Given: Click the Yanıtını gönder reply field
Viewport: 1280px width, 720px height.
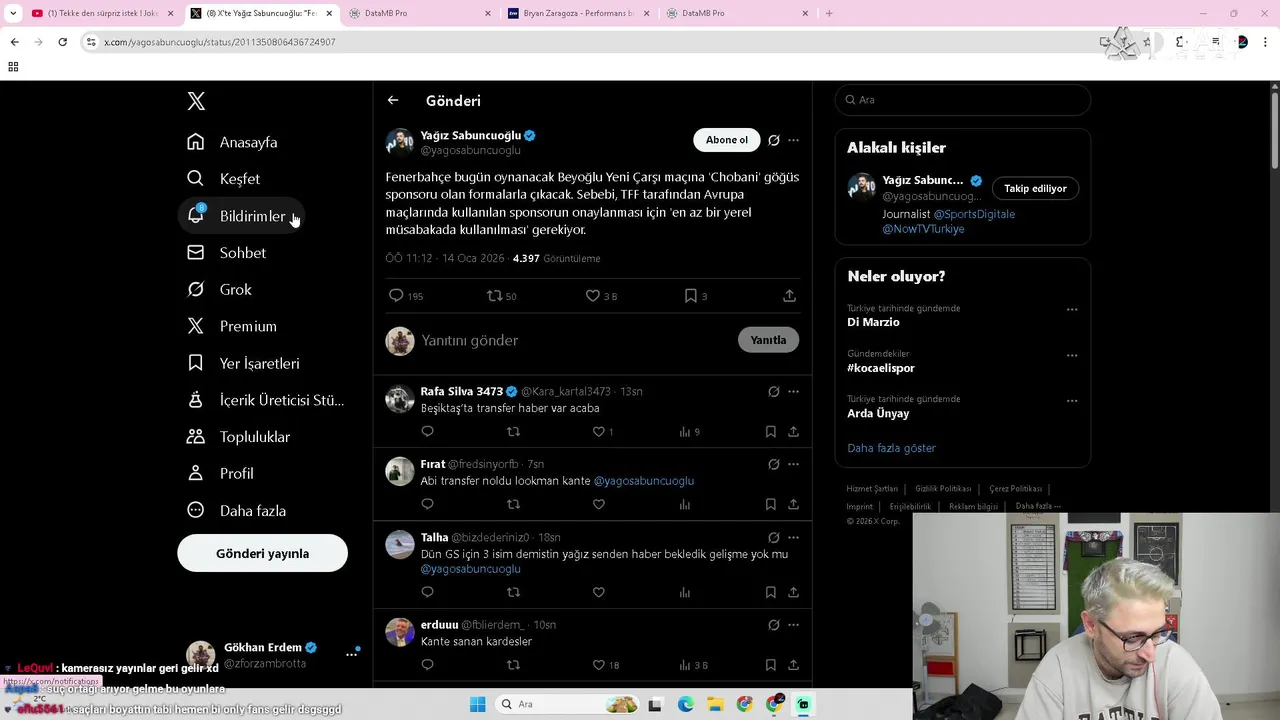Looking at the screenshot, I should [x=575, y=340].
